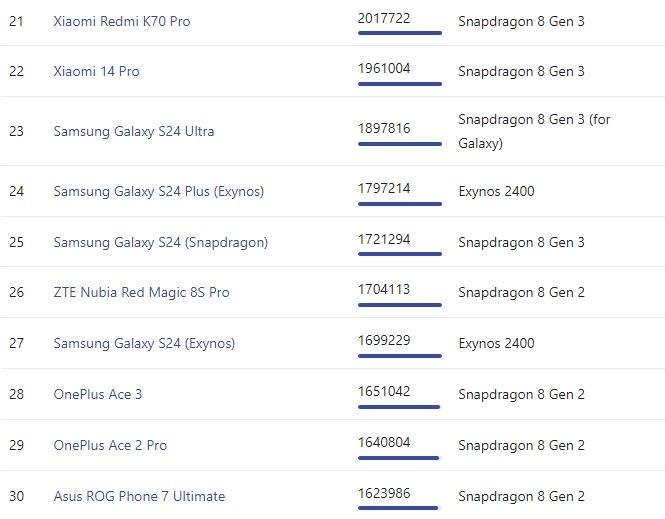Open Samsung Galaxy S24 Plus (Exynos) link
This screenshot has height=519, width=665.
(159, 191)
